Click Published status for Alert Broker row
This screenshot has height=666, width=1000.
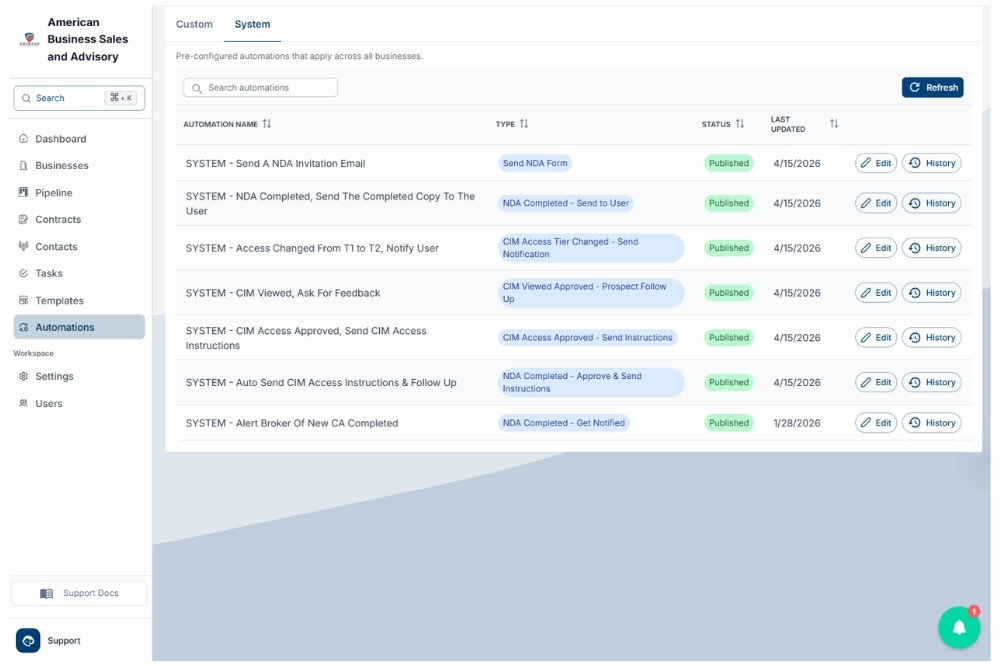tap(729, 423)
